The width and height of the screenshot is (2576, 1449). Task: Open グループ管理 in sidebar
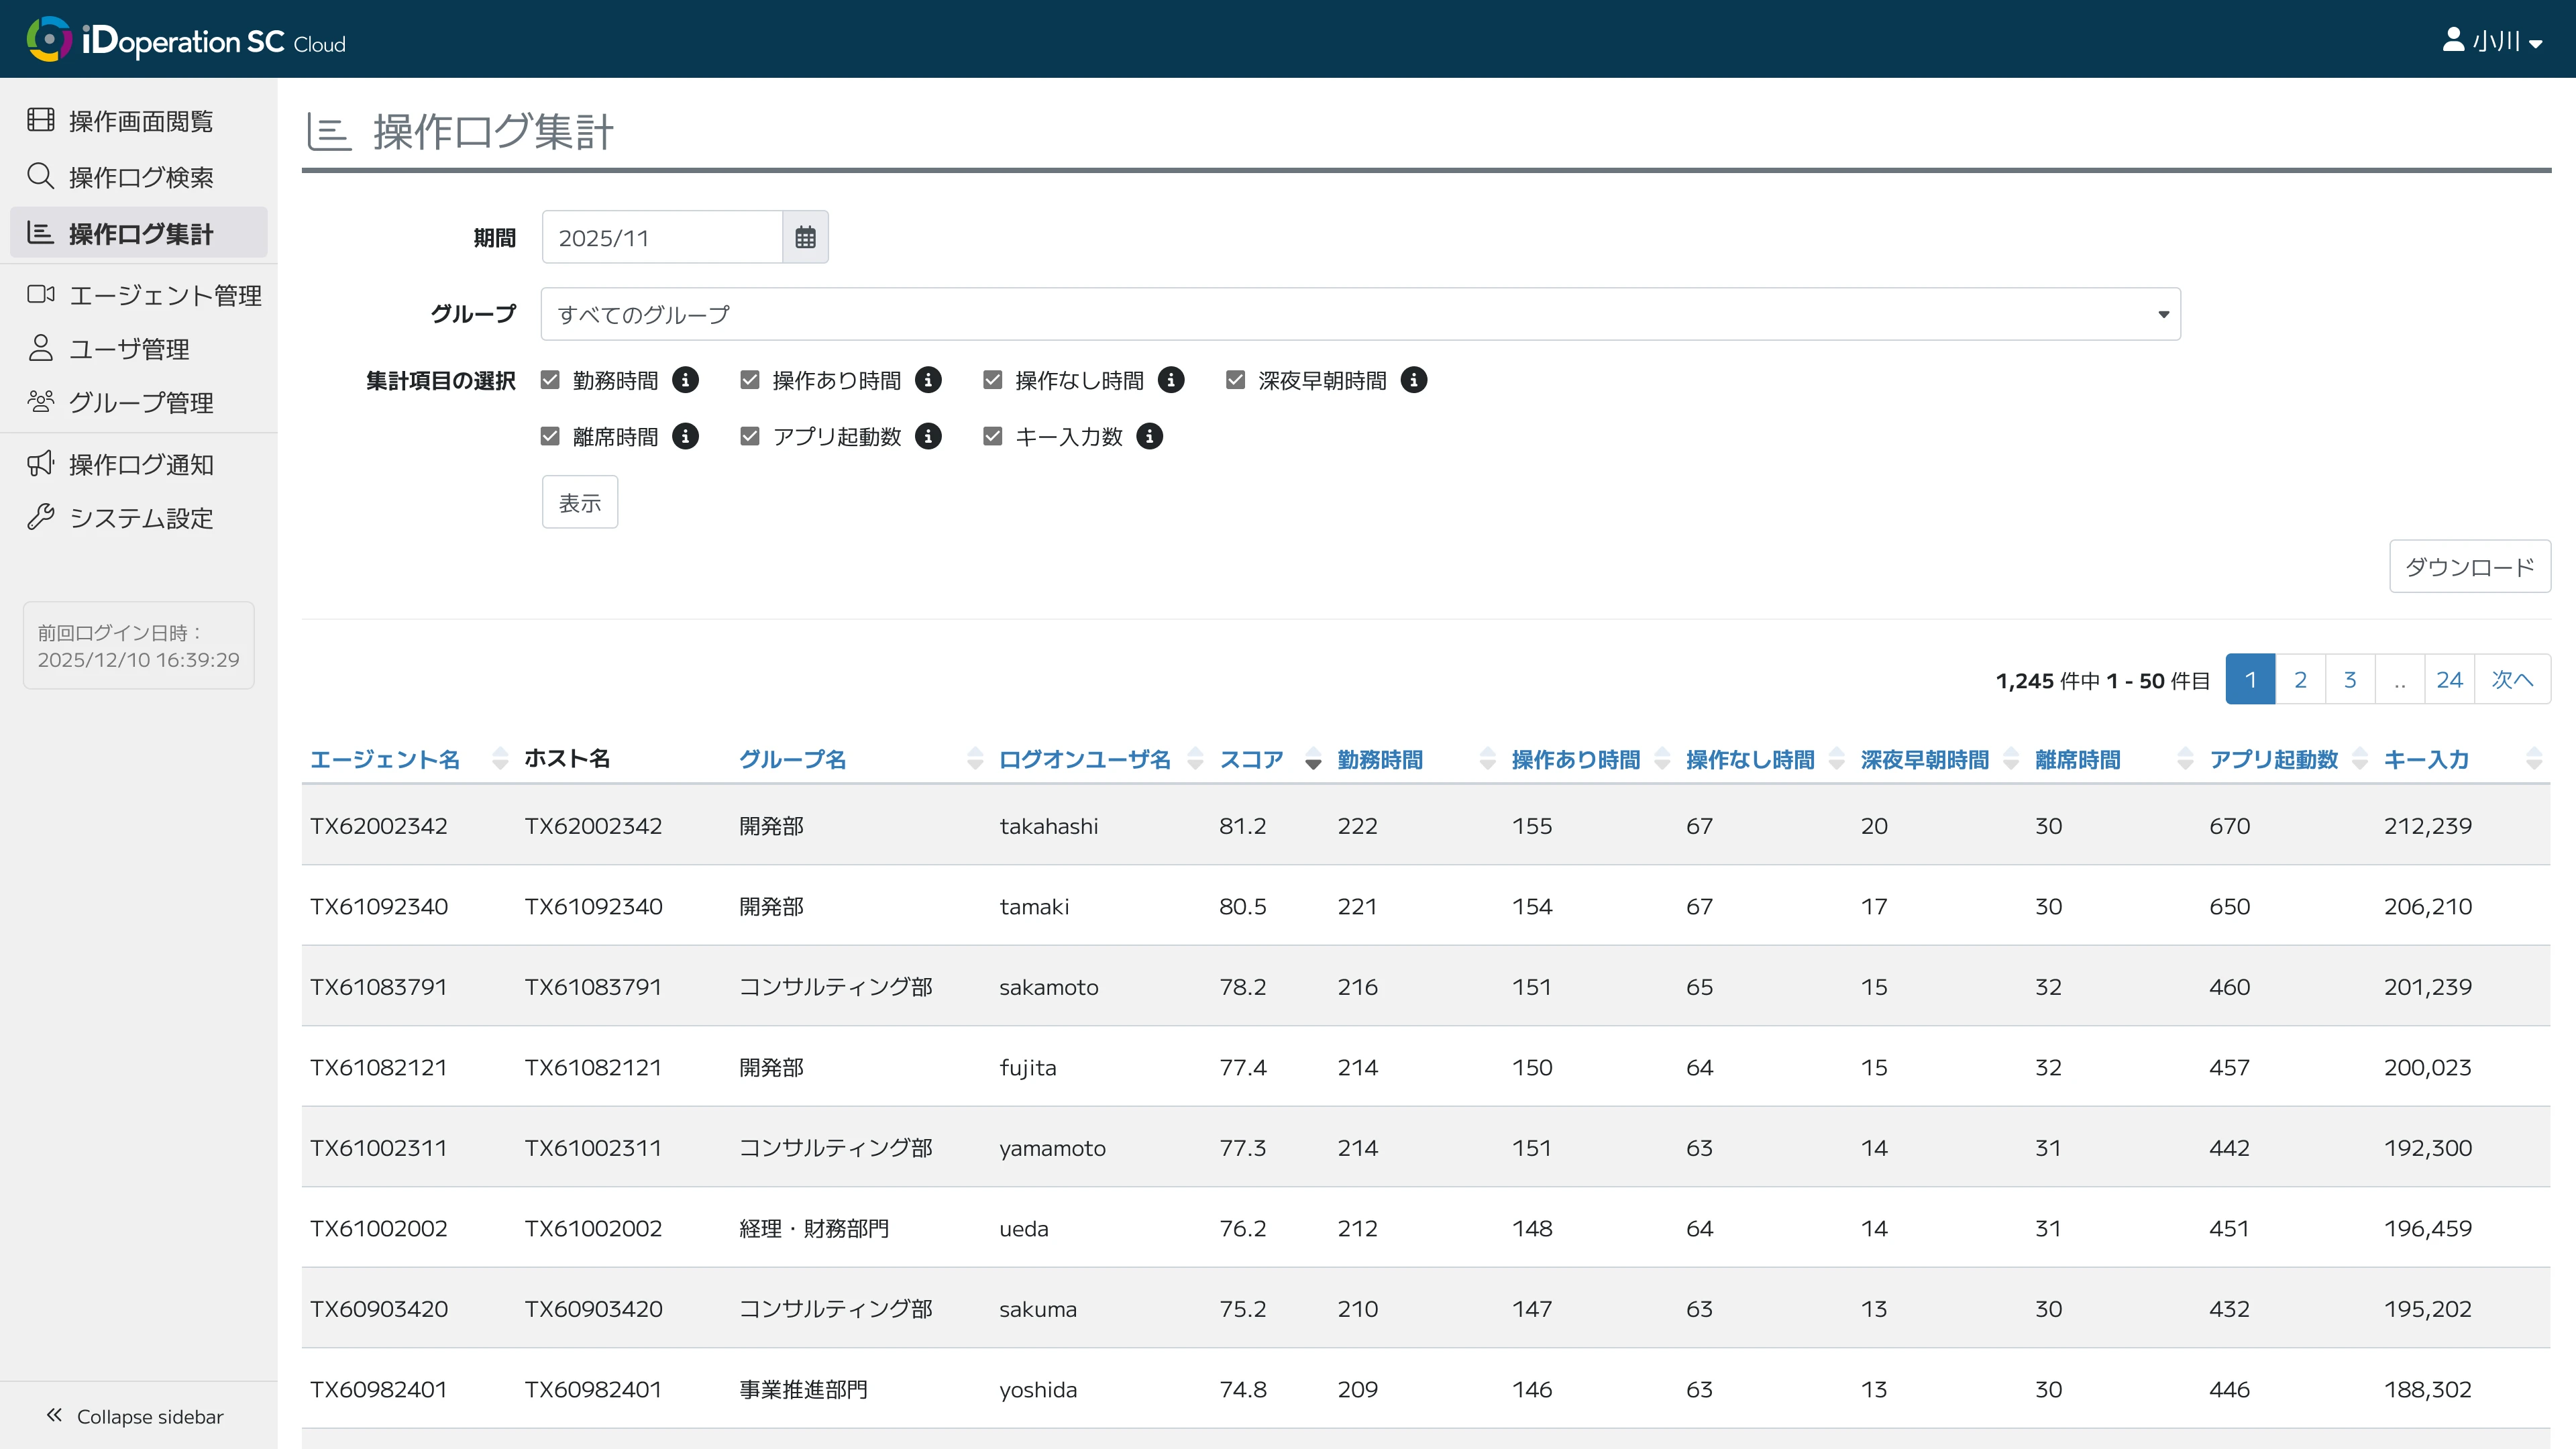[x=140, y=402]
